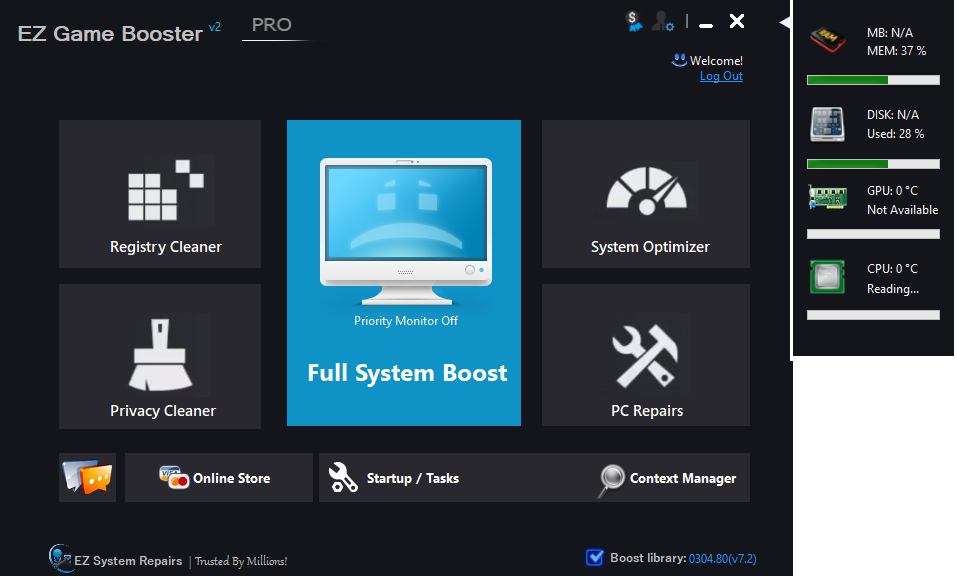
Task: Close the EZ Game Booster window
Action: 737,21
